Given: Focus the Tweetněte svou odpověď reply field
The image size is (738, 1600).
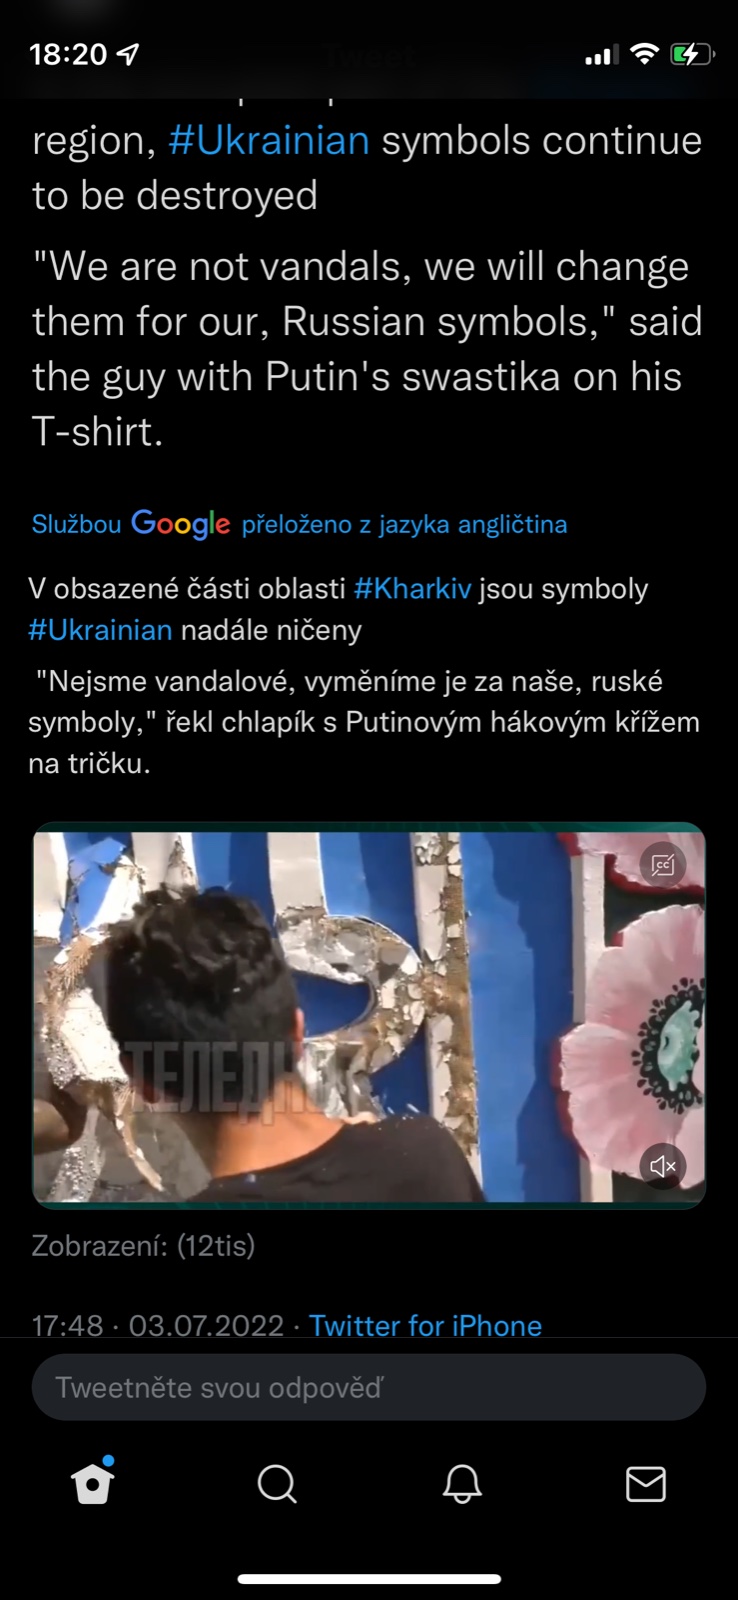Looking at the screenshot, I should [369, 1387].
